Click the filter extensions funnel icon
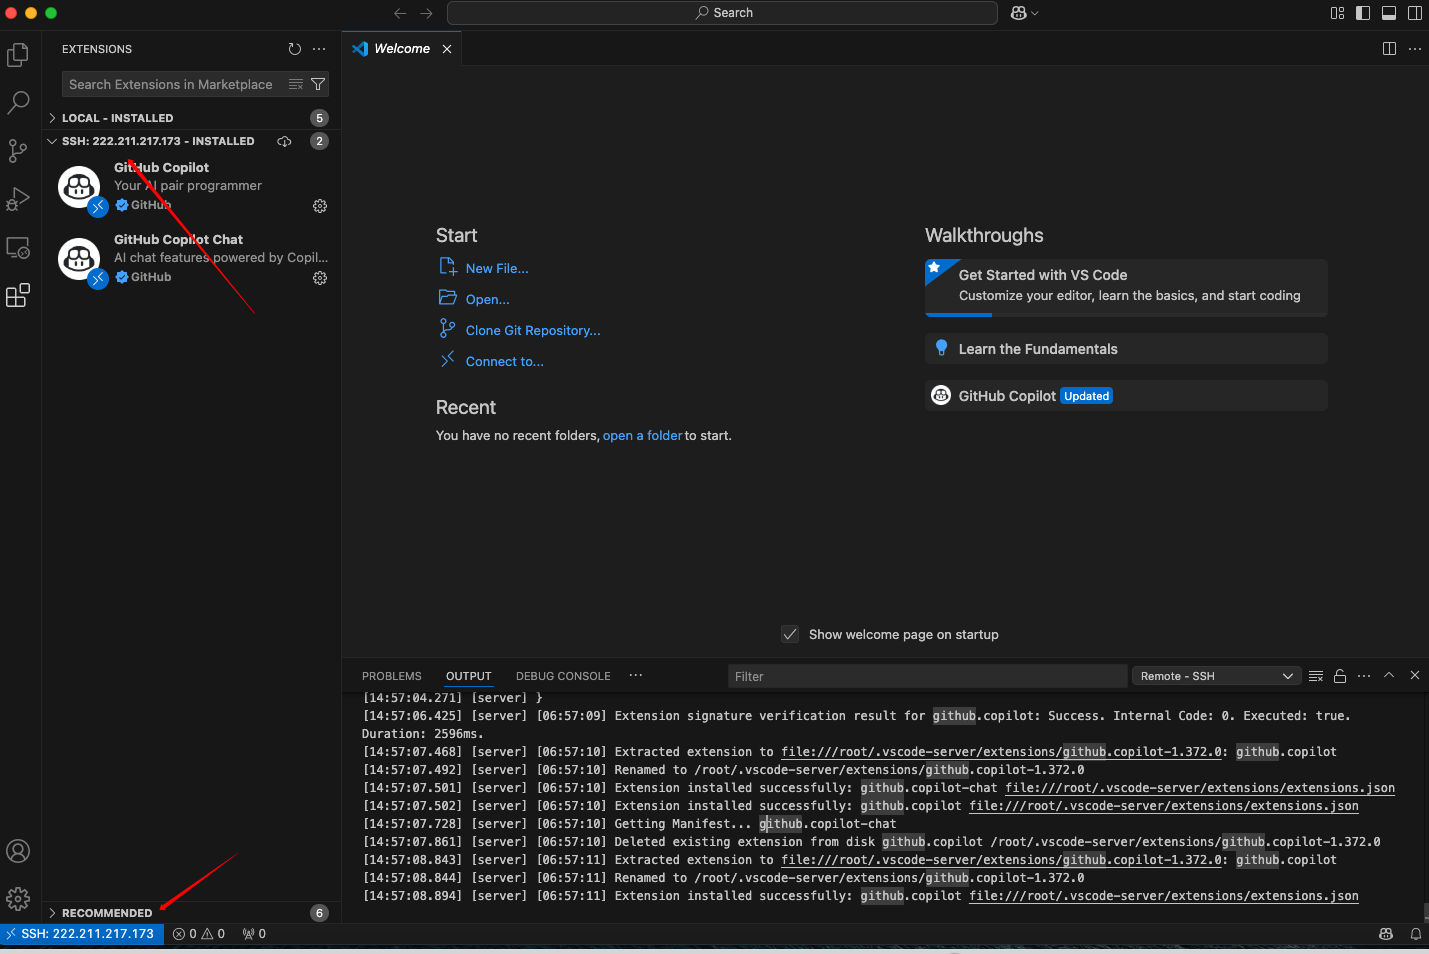 [318, 85]
